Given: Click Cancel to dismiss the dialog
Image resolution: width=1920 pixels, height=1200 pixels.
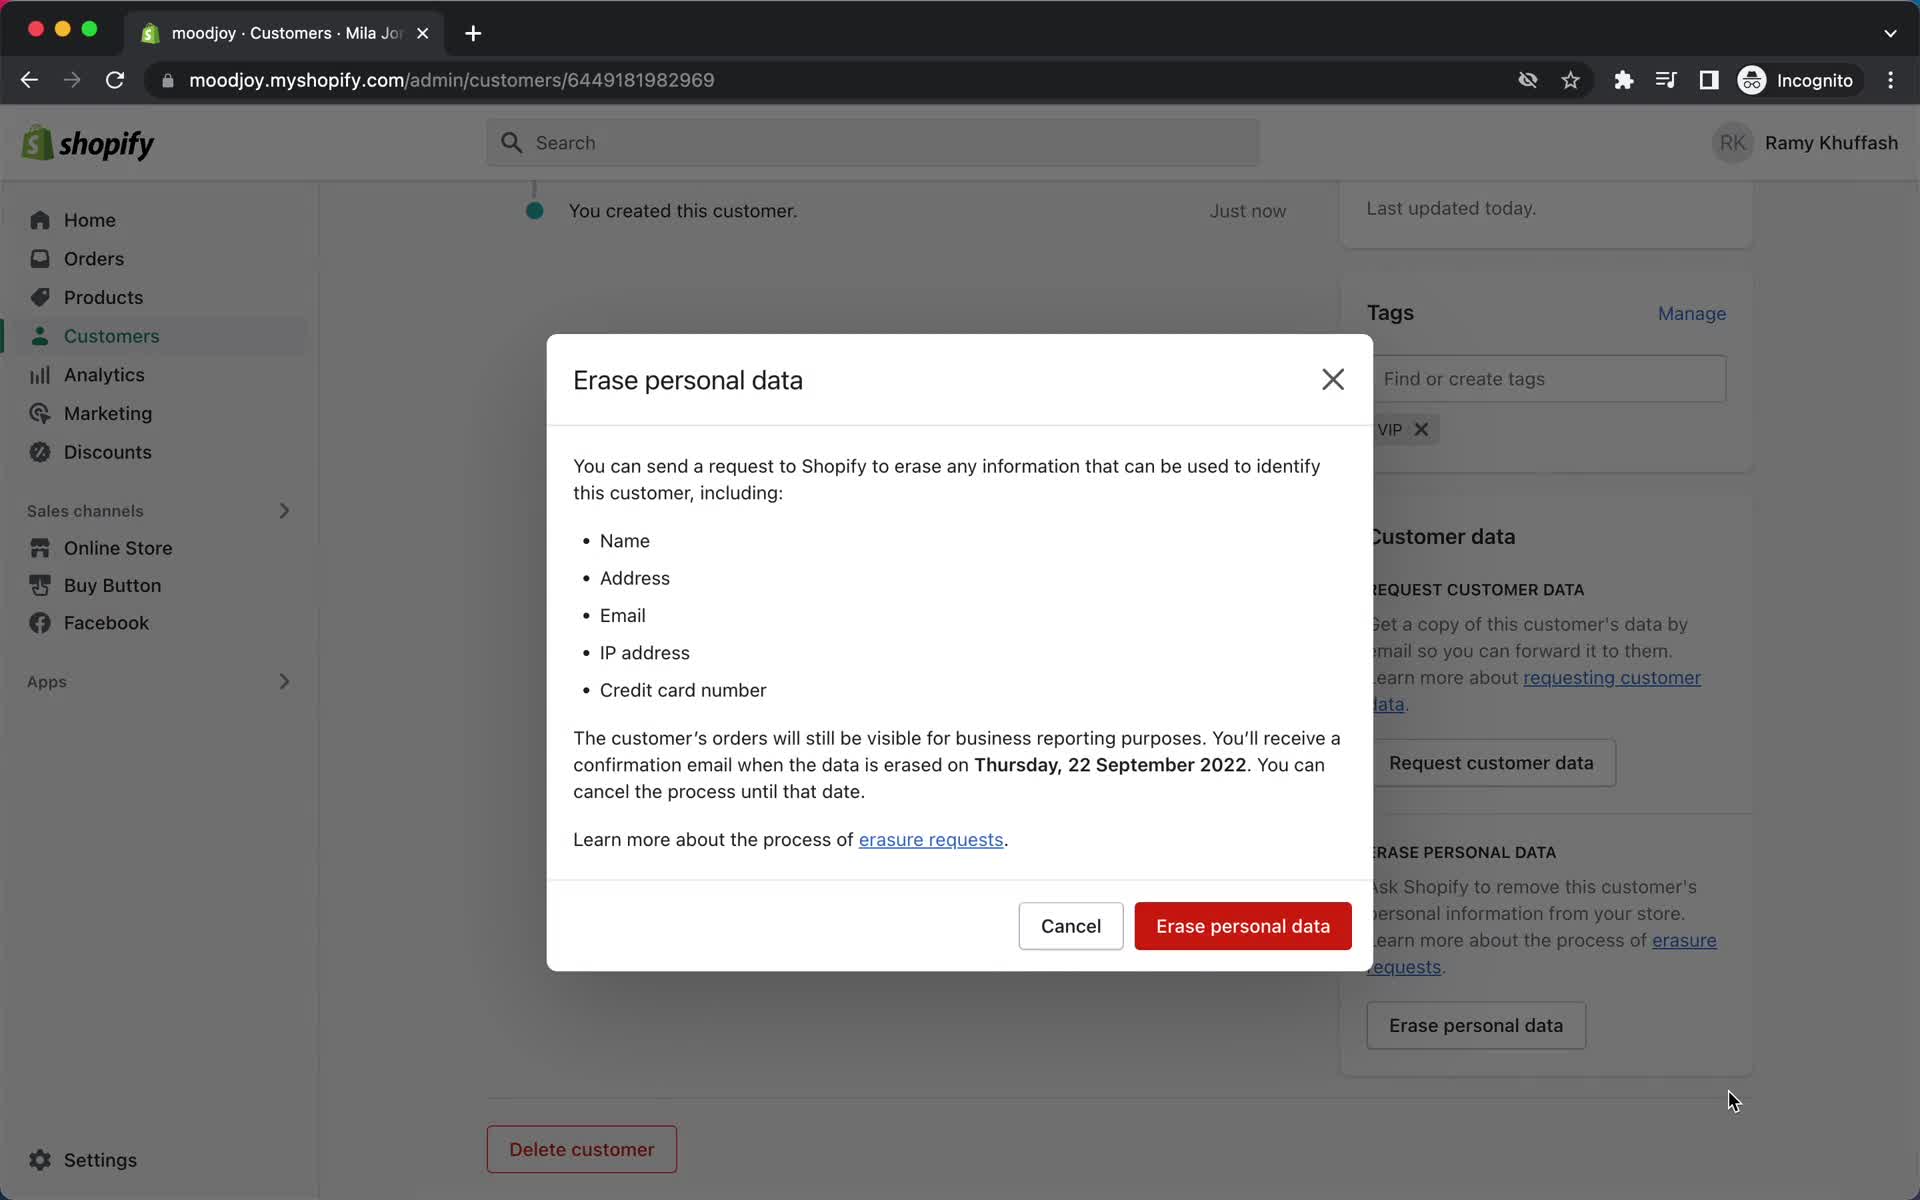Looking at the screenshot, I should [x=1070, y=926].
